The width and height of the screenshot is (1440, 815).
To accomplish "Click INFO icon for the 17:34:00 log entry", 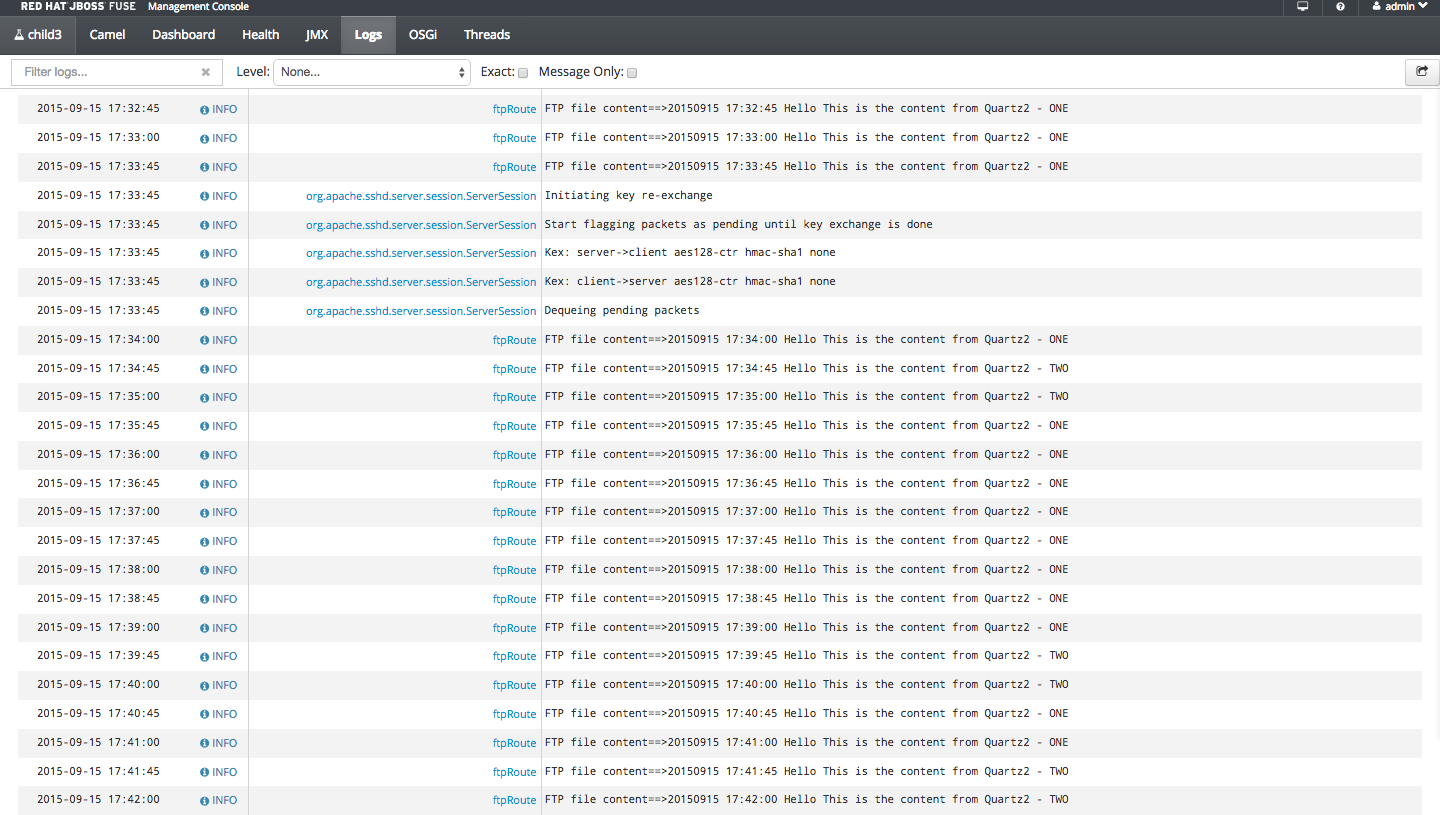I will point(205,341).
